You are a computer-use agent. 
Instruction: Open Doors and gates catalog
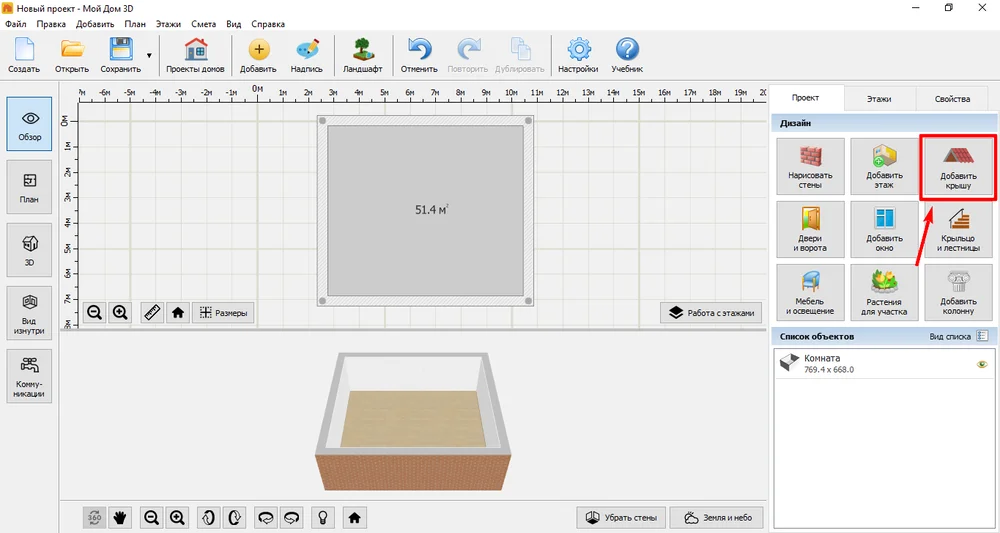[810, 230]
